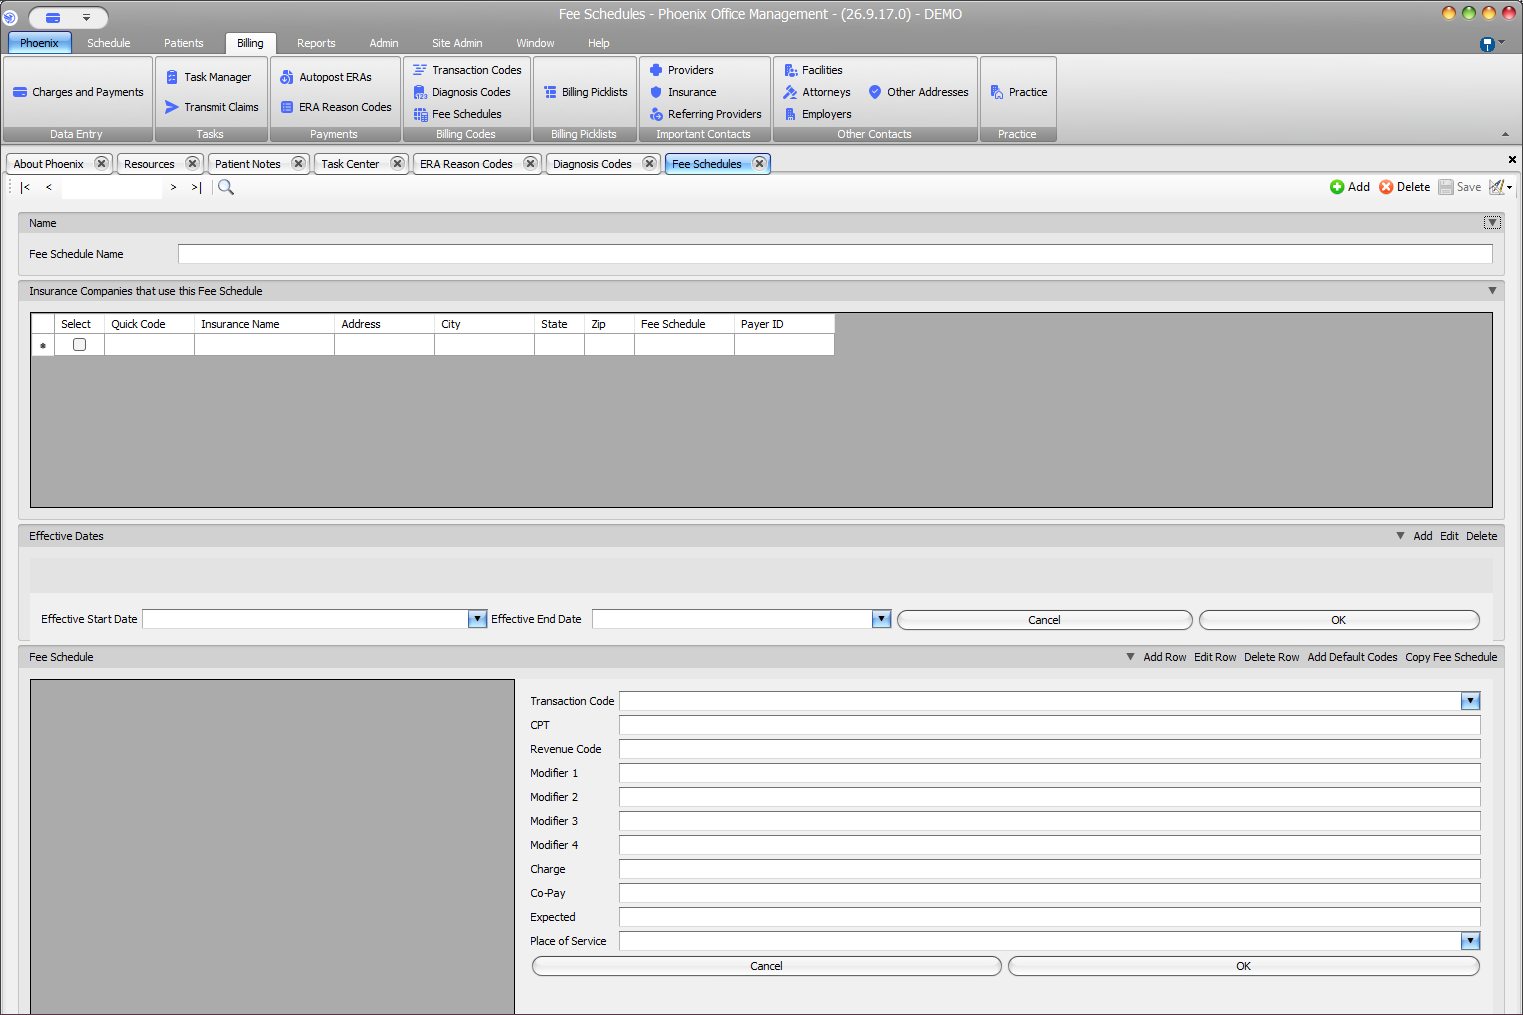The height and width of the screenshot is (1015, 1523).
Task: Open Task Manager from ribbon
Action: coord(208,77)
